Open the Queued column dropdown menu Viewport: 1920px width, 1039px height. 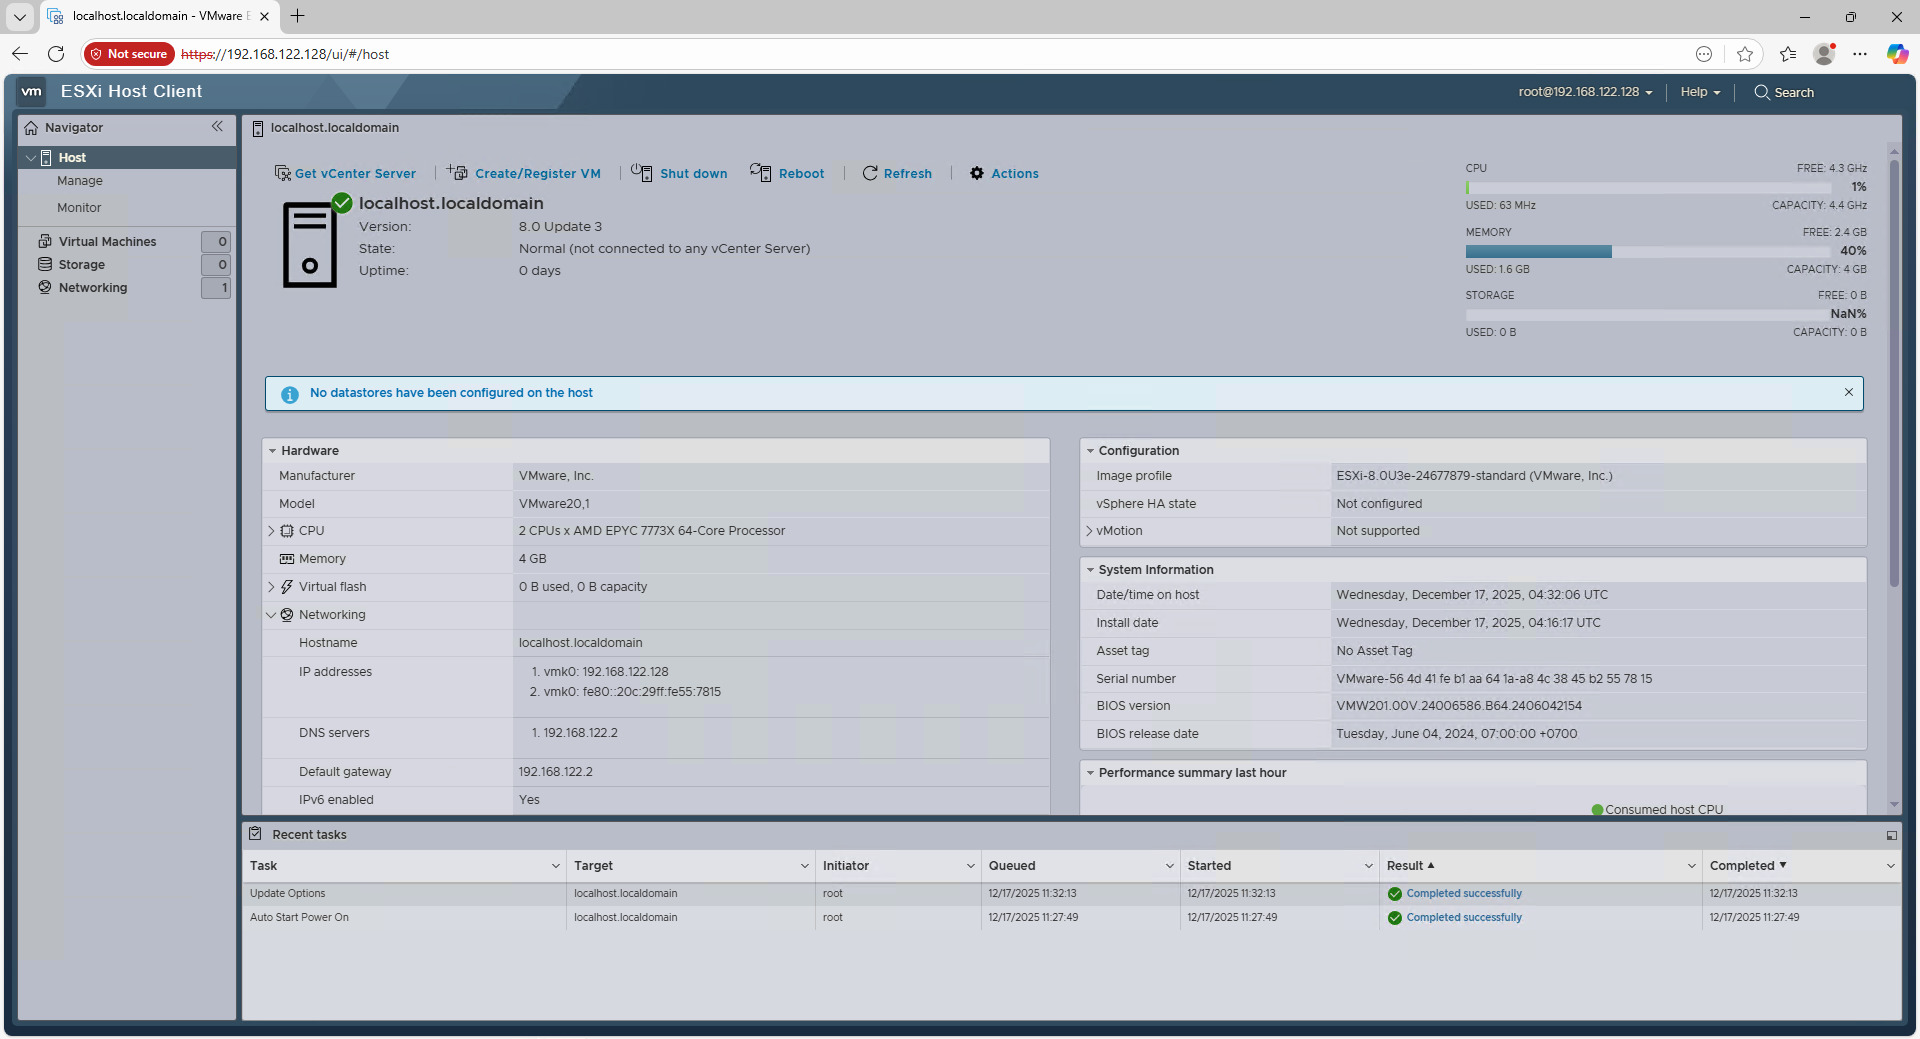(x=1170, y=866)
